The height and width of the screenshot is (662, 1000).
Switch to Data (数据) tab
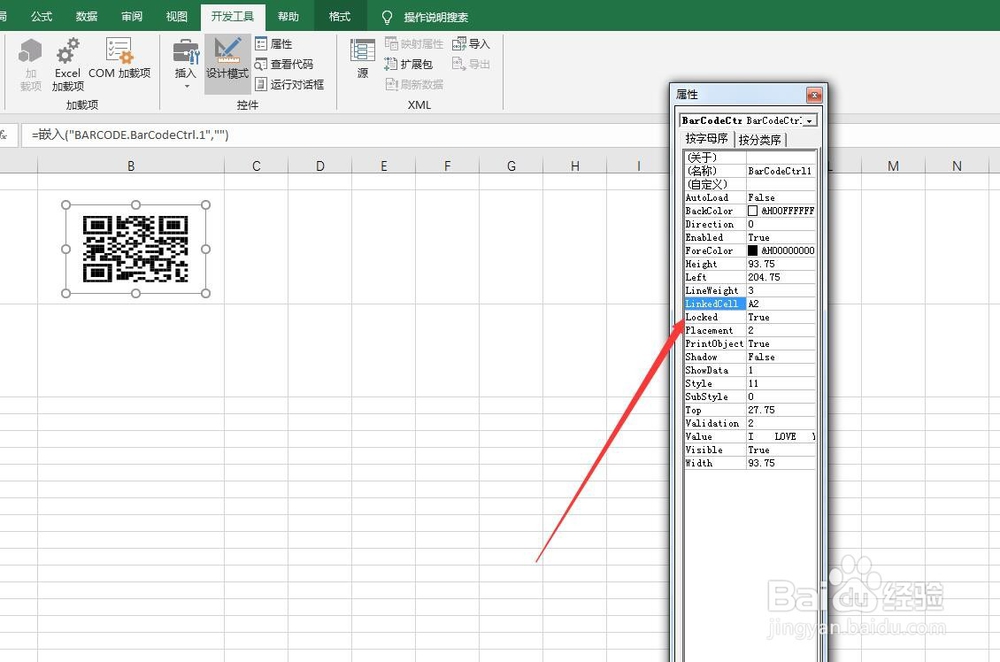coord(86,17)
